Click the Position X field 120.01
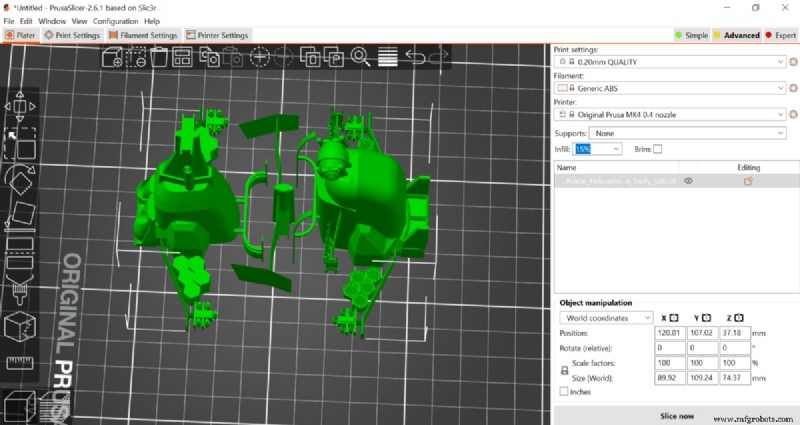Viewport: 800px width, 425px height. tap(670, 333)
